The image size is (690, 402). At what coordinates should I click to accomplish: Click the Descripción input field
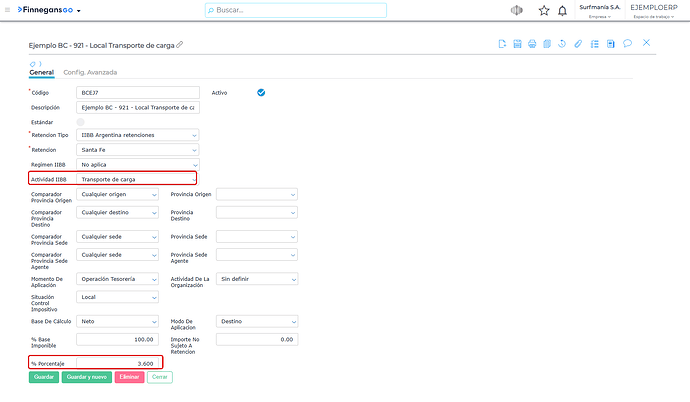138,107
